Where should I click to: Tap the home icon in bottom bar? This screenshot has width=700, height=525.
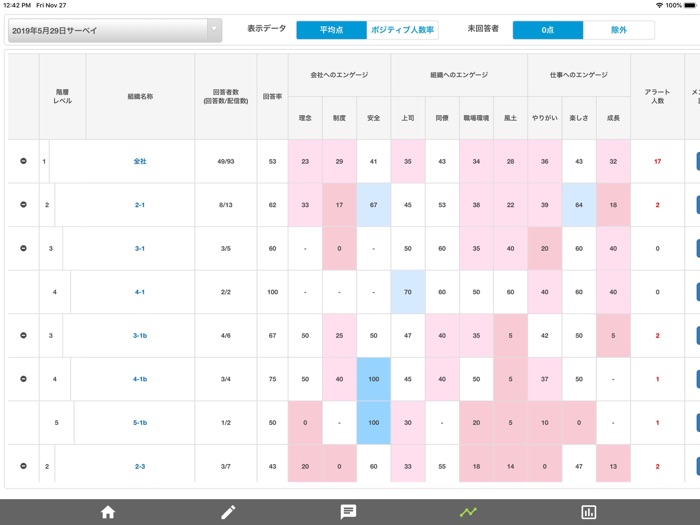(108, 512)
